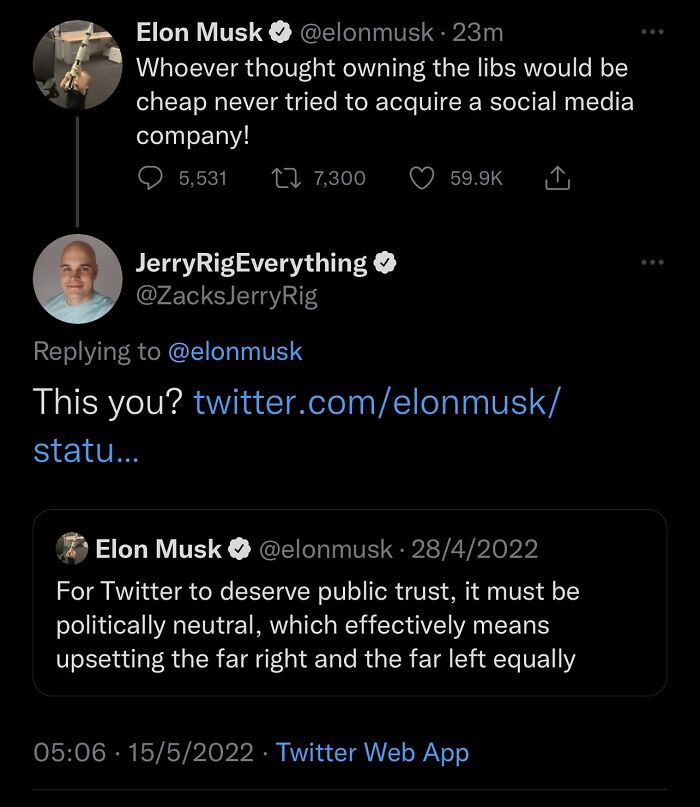Click @elonmusk in the Replying to line

234,351
